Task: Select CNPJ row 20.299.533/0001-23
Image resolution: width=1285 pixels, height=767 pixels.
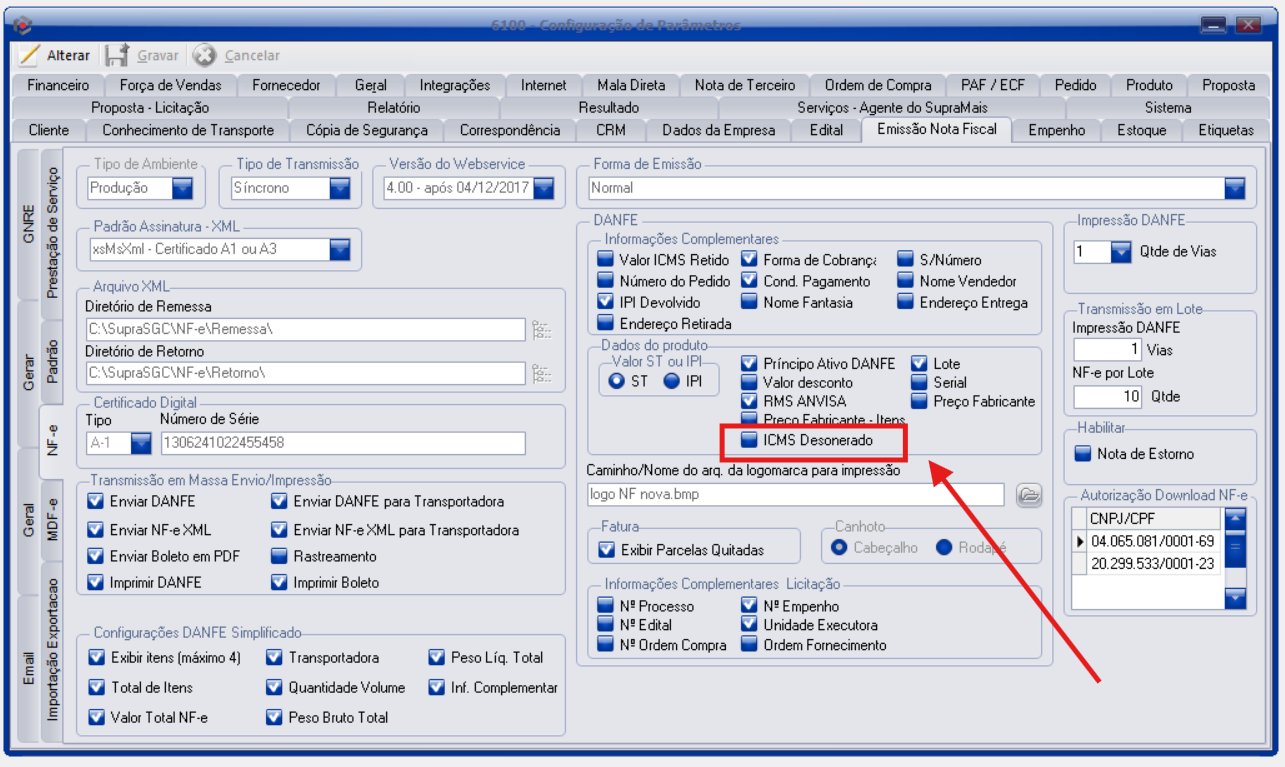Action: (1152, 564)
